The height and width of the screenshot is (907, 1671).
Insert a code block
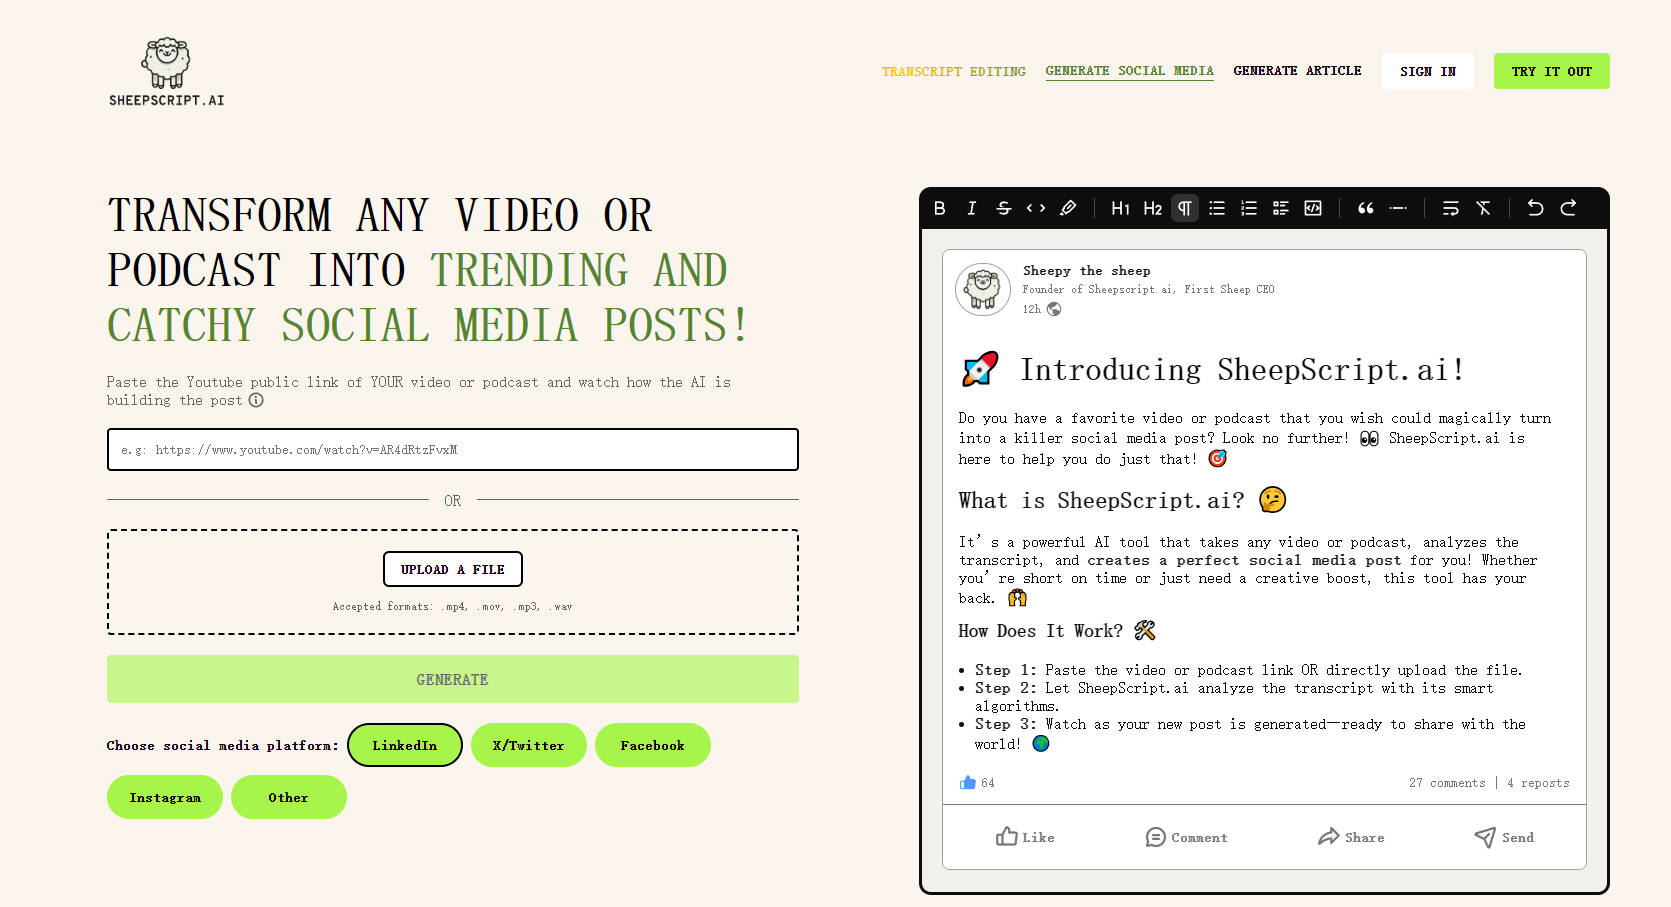pos(1313,208)
